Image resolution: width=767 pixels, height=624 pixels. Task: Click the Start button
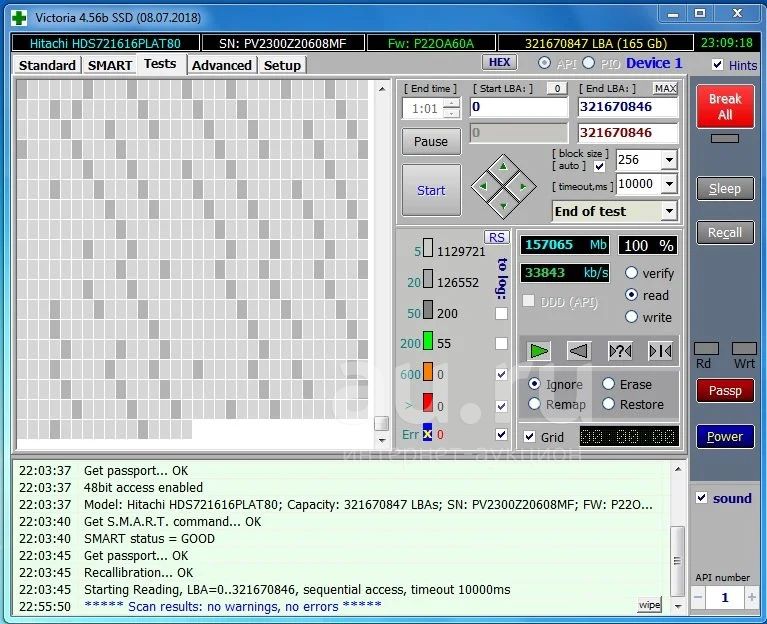(x=431, y=190)
